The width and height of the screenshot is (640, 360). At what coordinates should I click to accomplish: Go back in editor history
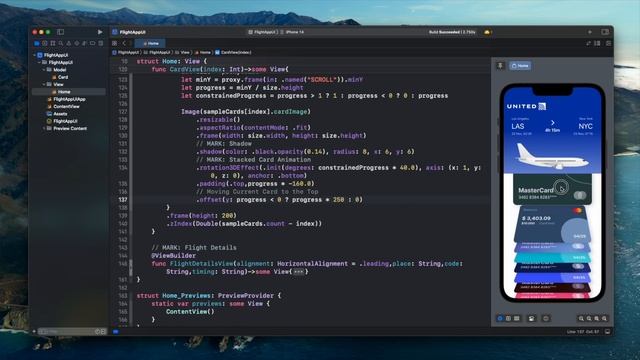pyautogui.click(x=124, y=43)
